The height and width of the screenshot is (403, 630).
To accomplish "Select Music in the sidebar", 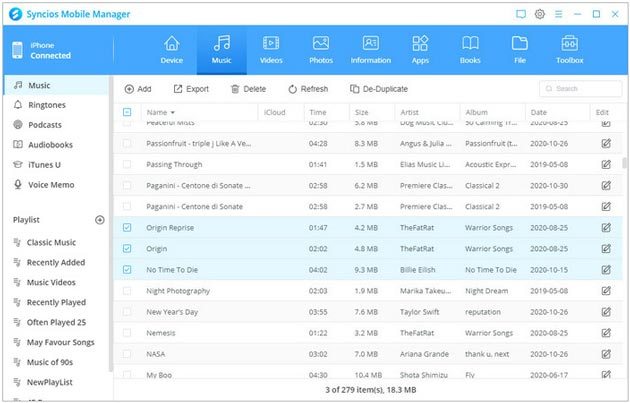I will coord(56,85).
